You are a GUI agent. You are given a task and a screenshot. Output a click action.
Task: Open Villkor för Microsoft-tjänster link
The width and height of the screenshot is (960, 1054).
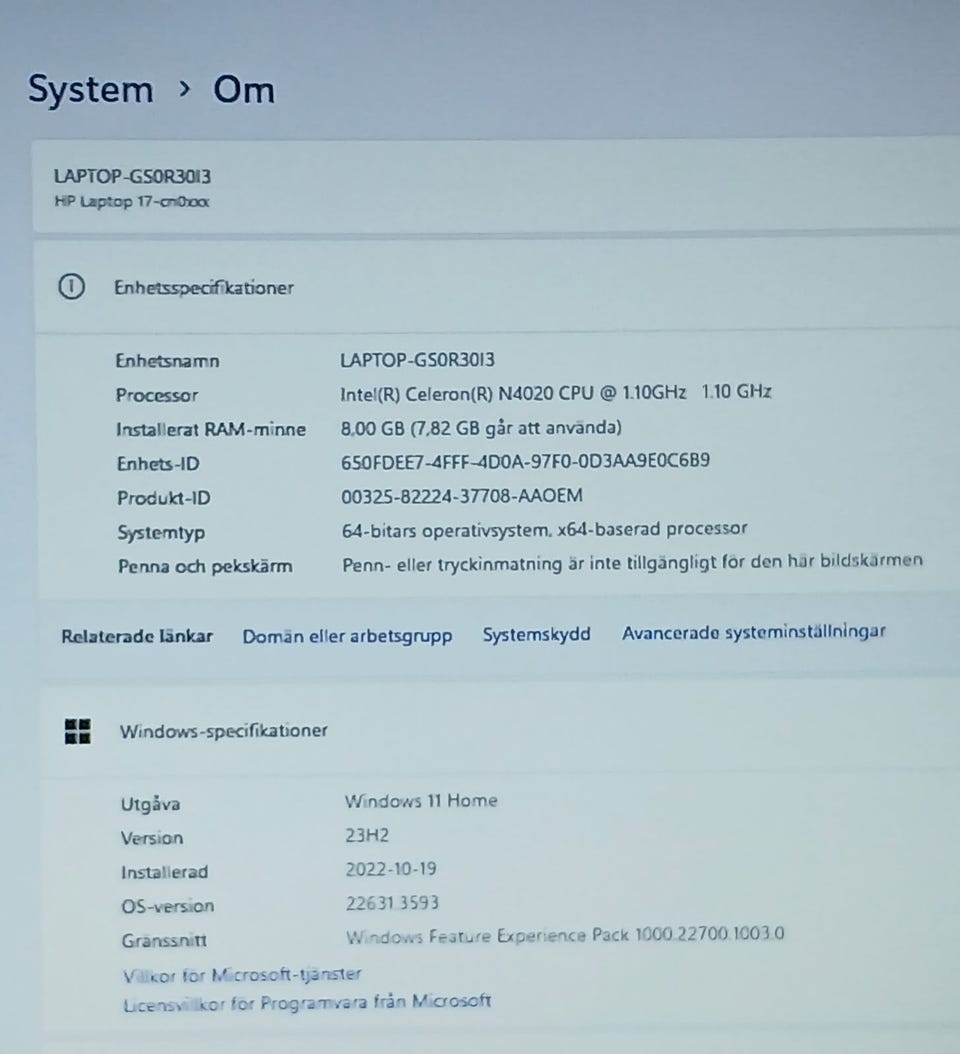pos(242,975)
